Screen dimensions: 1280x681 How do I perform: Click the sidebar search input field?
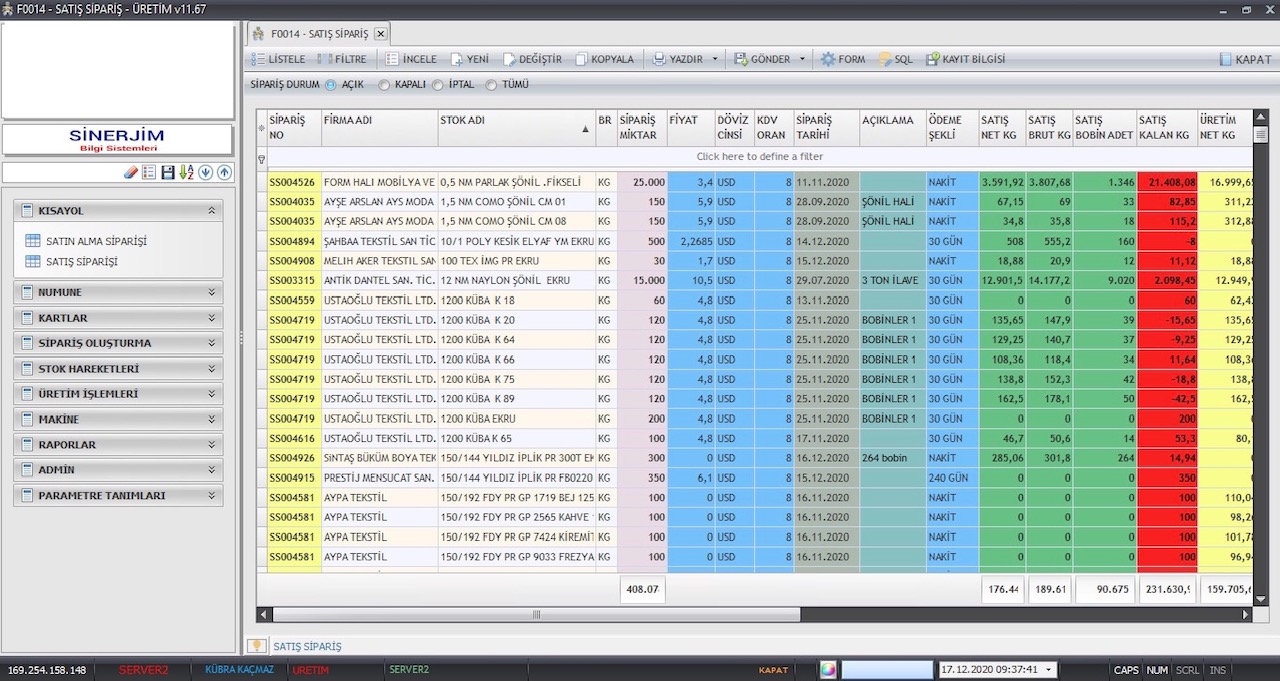coord(62,172)
